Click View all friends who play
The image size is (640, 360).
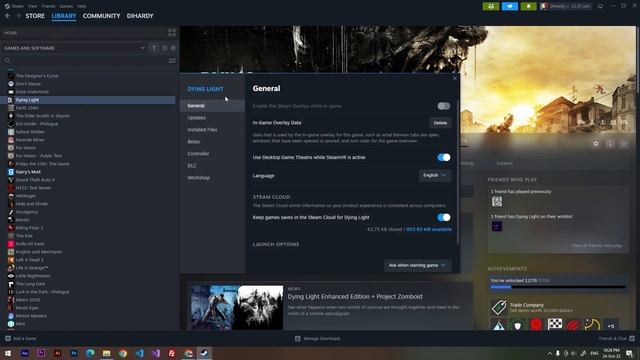click(x=596, y=246)
